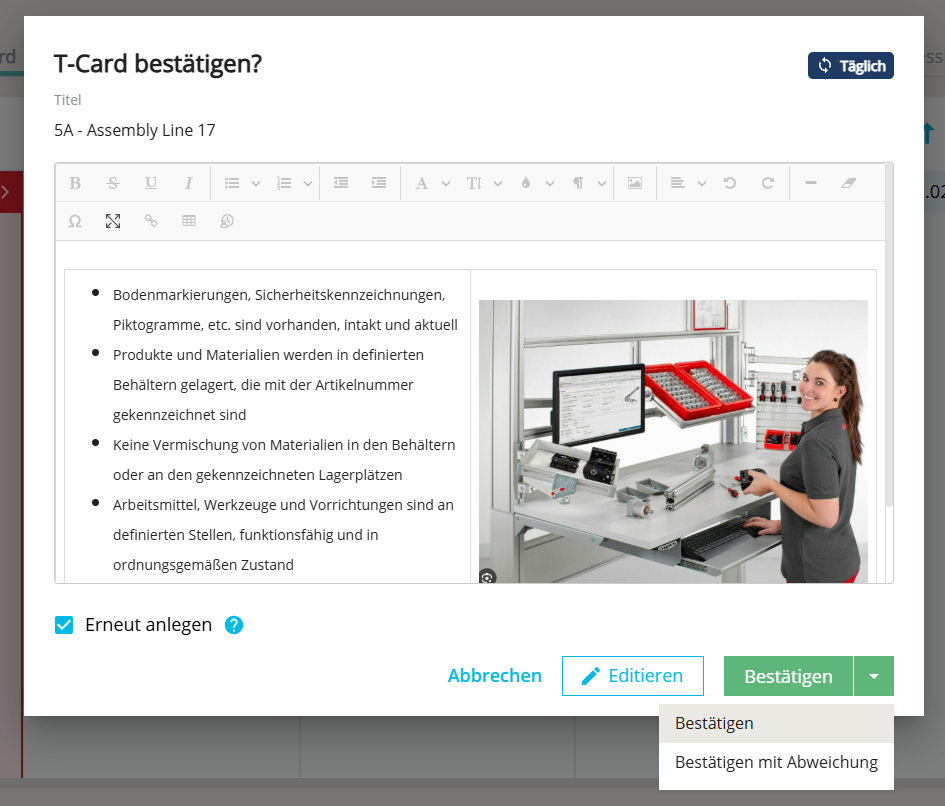
Task: Click the help icon beside Erneut anlegen
Action: coord(234,625)
